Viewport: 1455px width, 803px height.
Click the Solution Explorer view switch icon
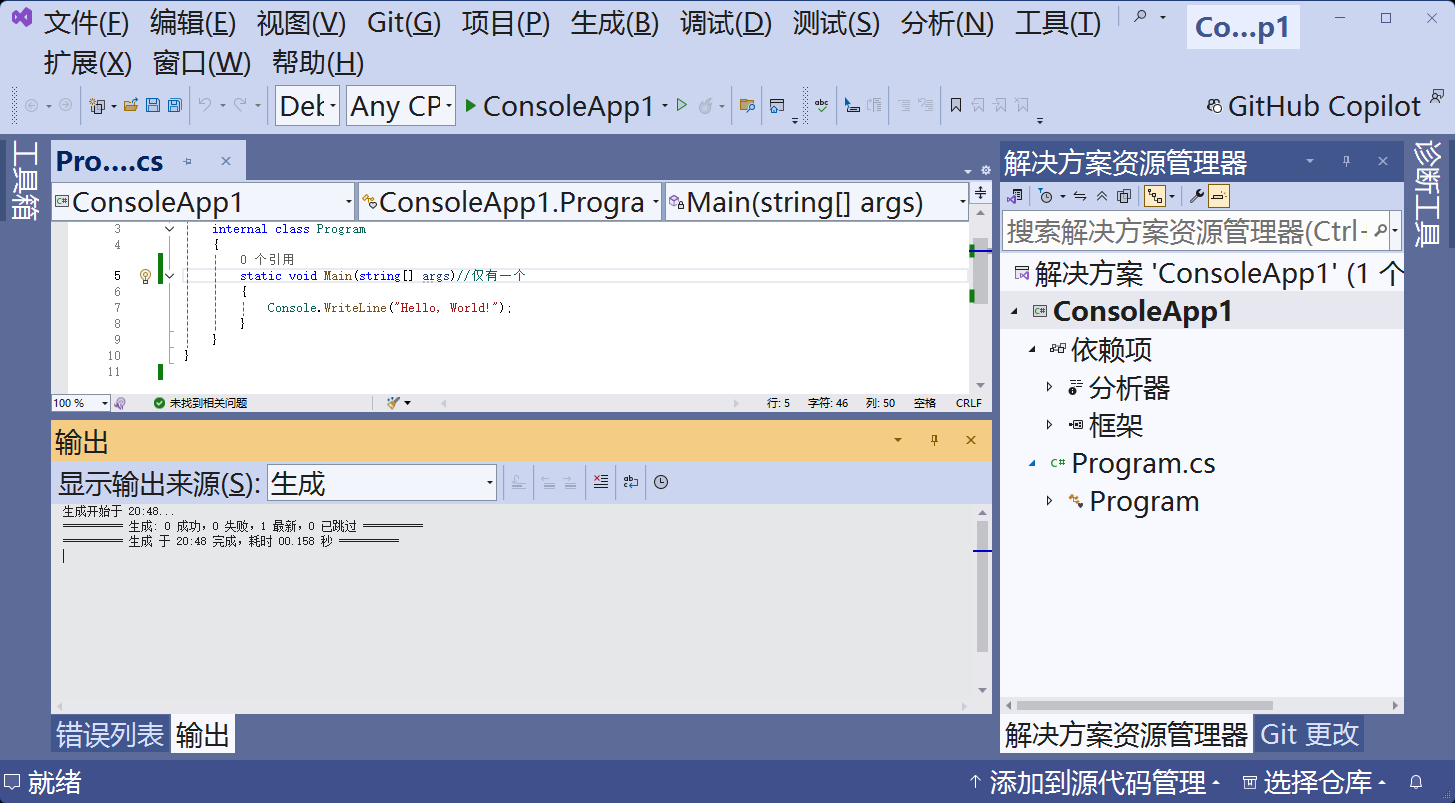1015,196
